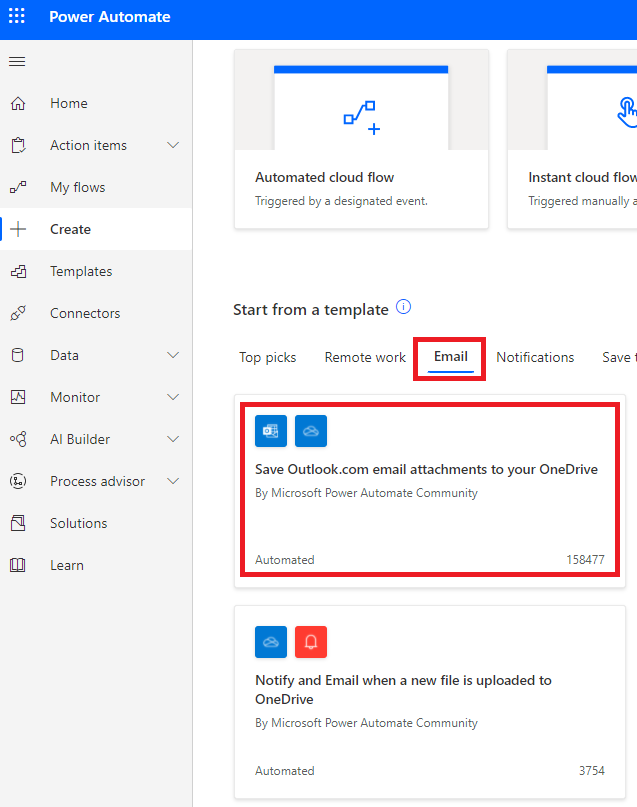Click the Connectors plug icon

click(x=18, y=313)
